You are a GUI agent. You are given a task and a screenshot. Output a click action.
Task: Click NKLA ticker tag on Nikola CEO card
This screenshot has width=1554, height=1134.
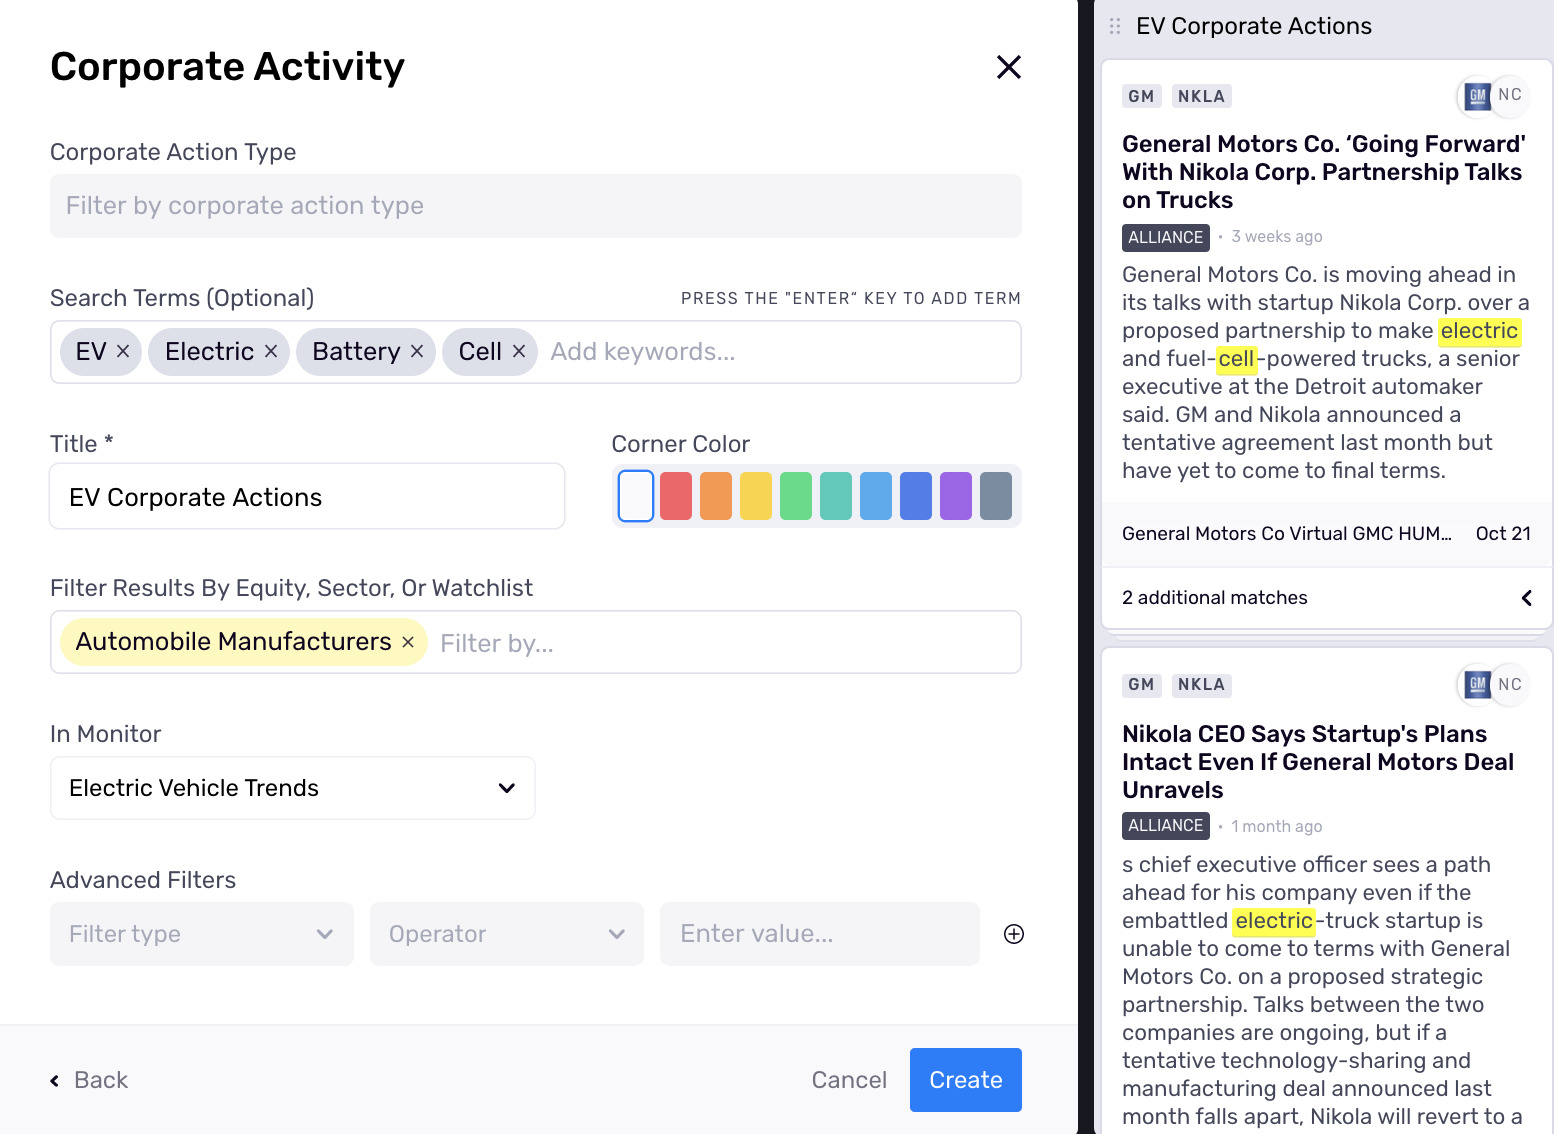1201,685
